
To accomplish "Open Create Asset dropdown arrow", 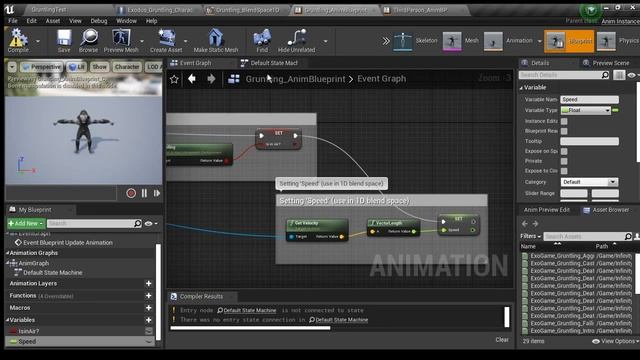I will pos(186,41).
